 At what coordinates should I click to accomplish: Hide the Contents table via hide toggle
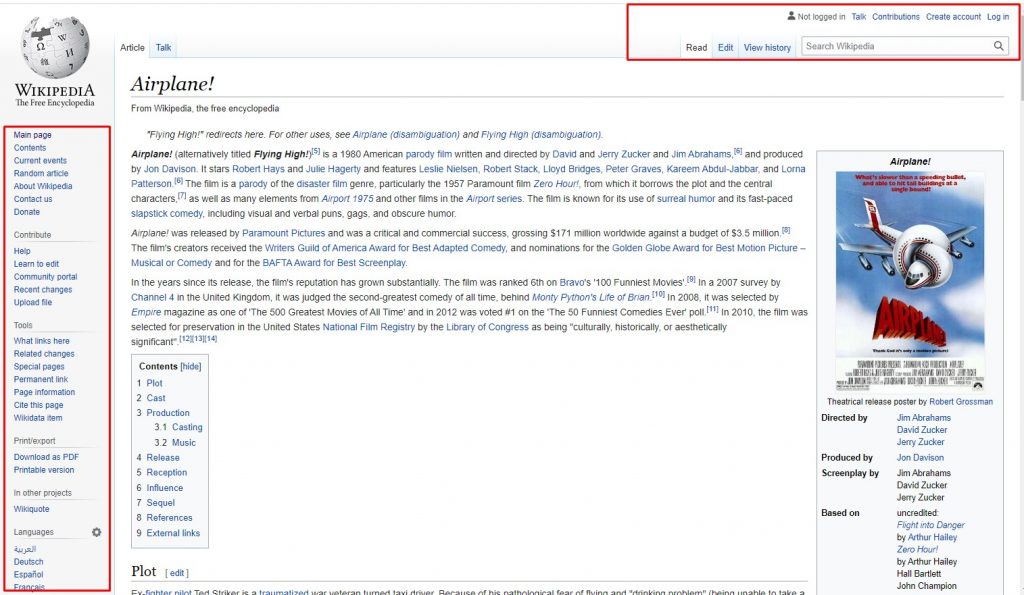pos(191,366)
